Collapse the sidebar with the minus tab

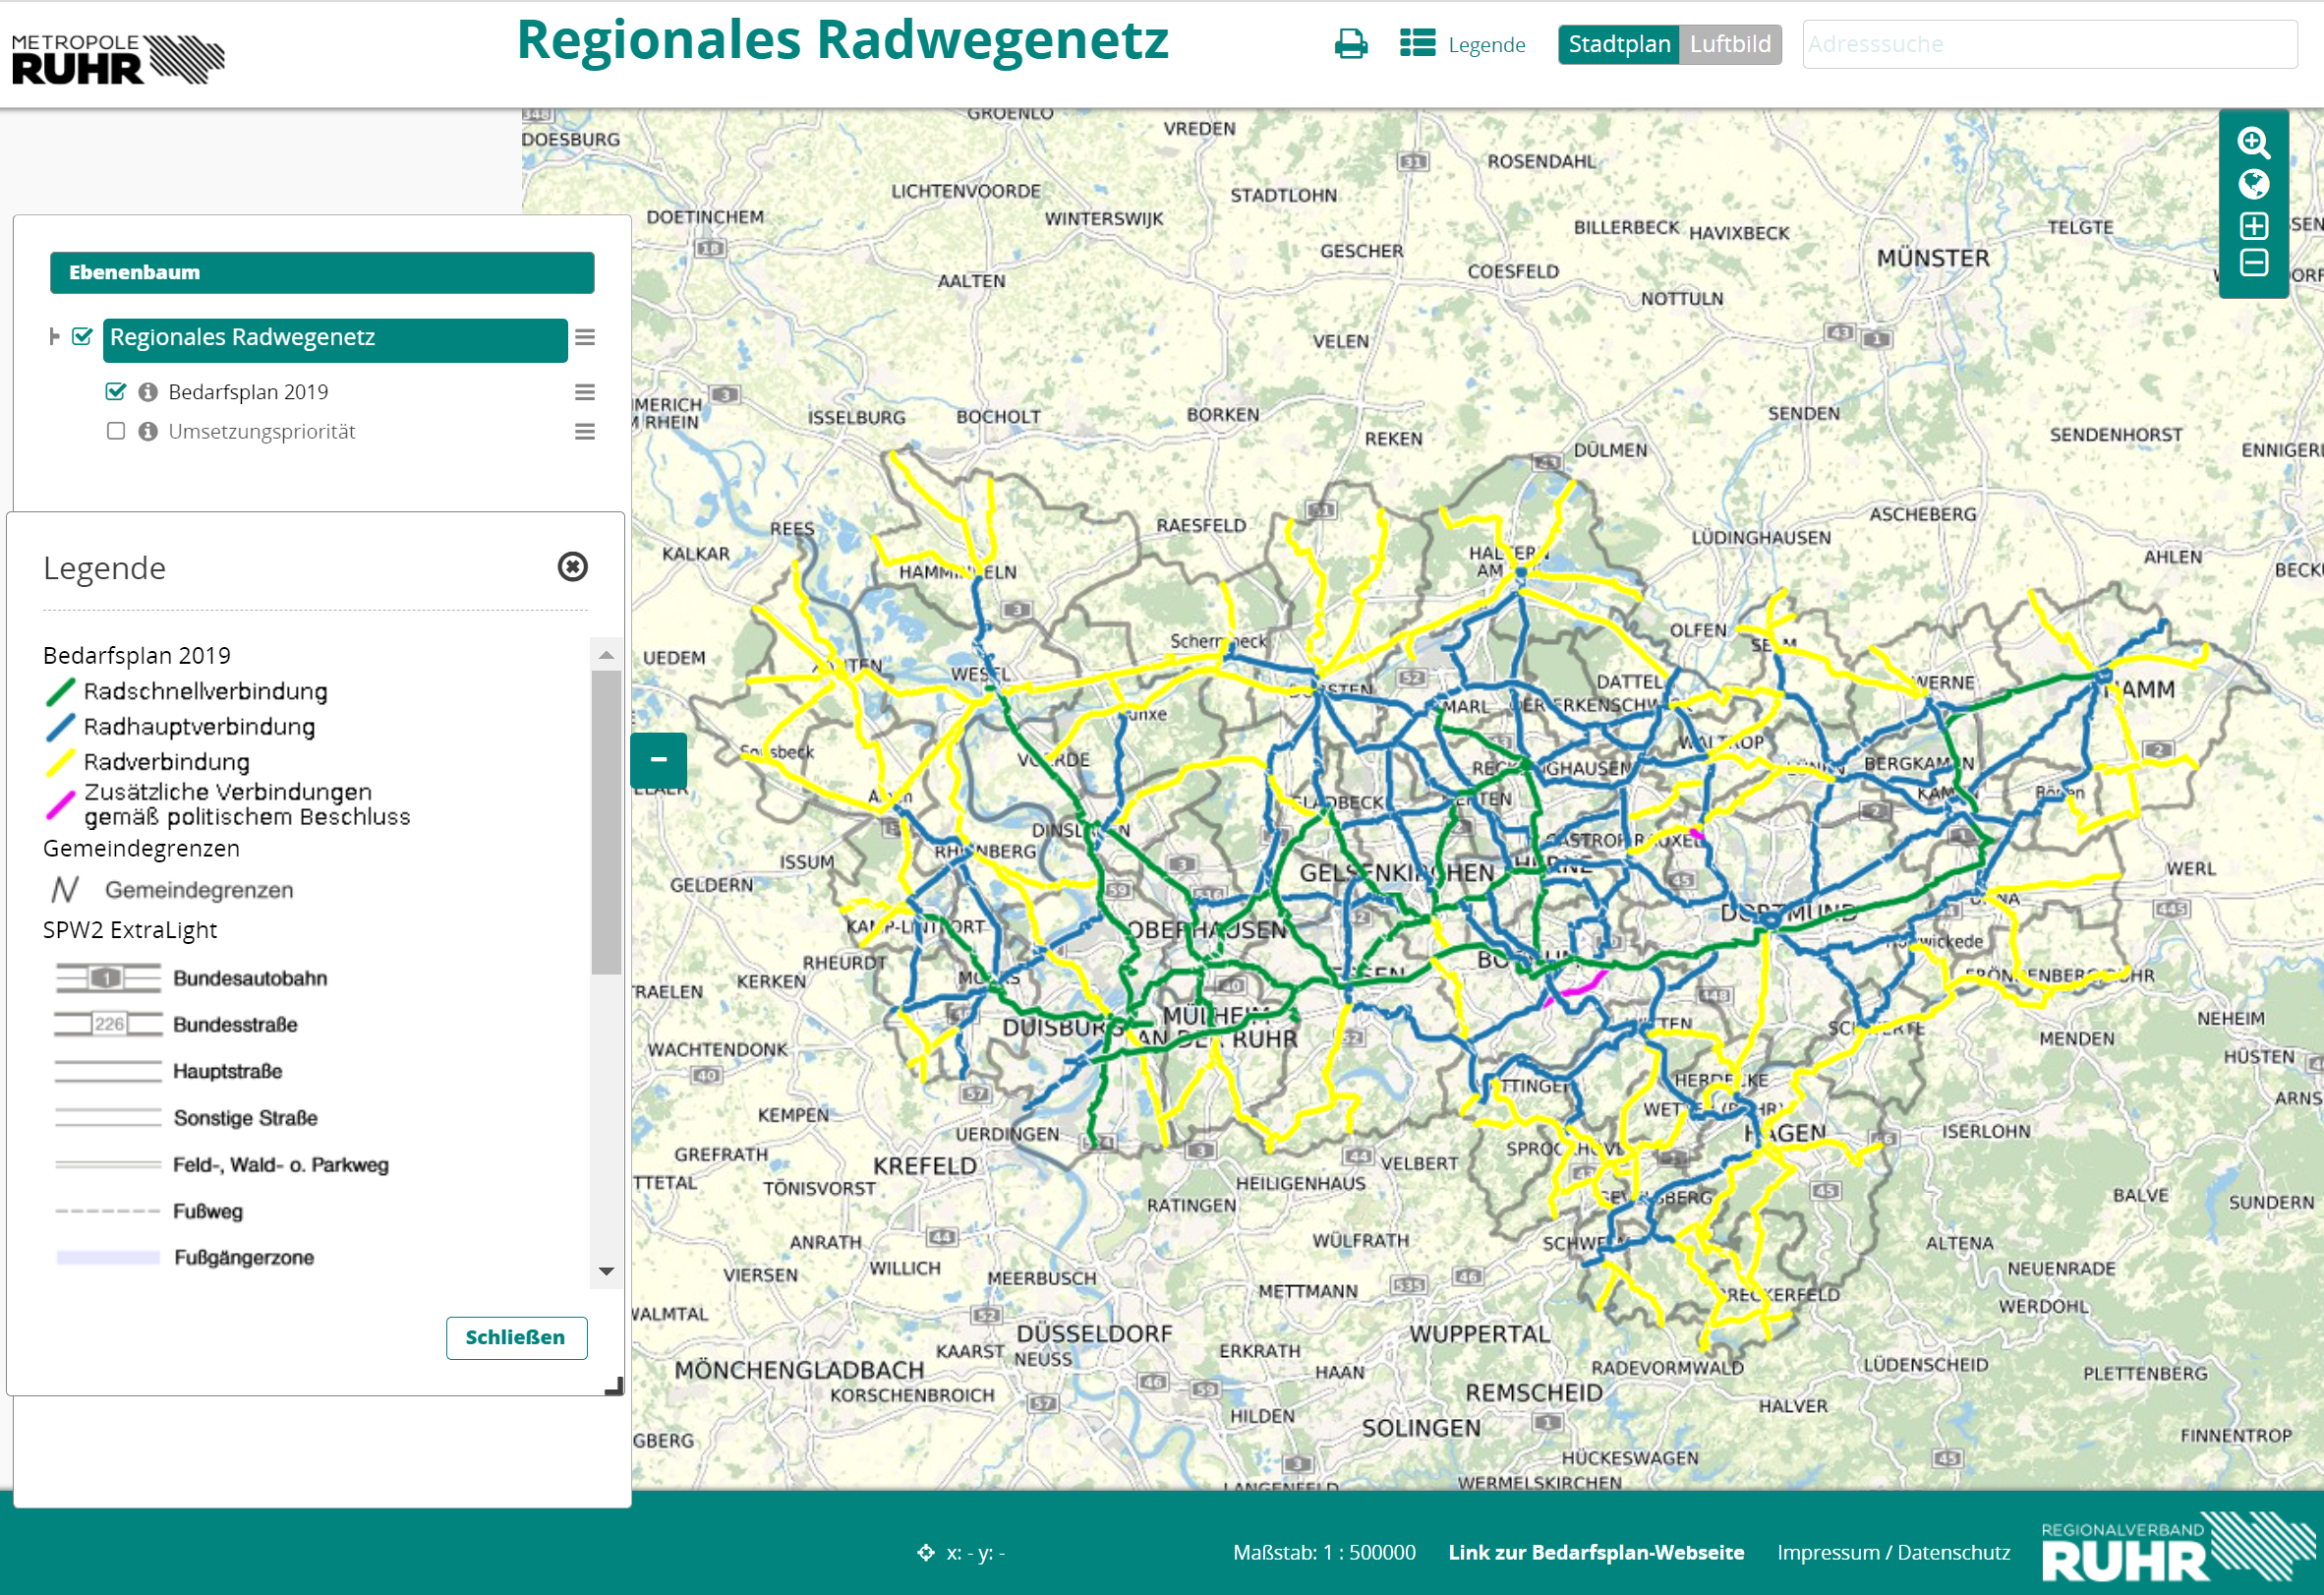click(x=658, y=760)
